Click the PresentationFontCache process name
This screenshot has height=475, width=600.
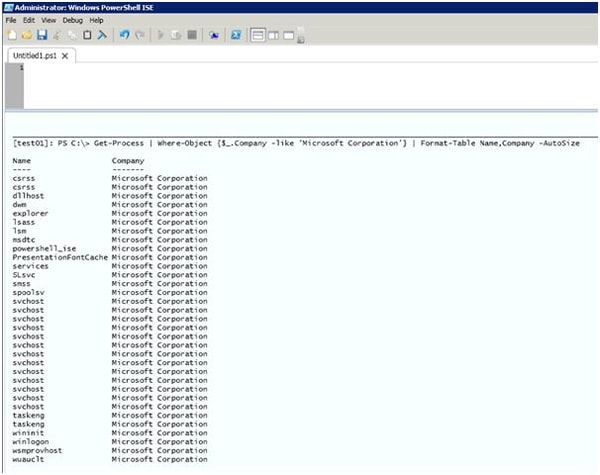point(60,258)
